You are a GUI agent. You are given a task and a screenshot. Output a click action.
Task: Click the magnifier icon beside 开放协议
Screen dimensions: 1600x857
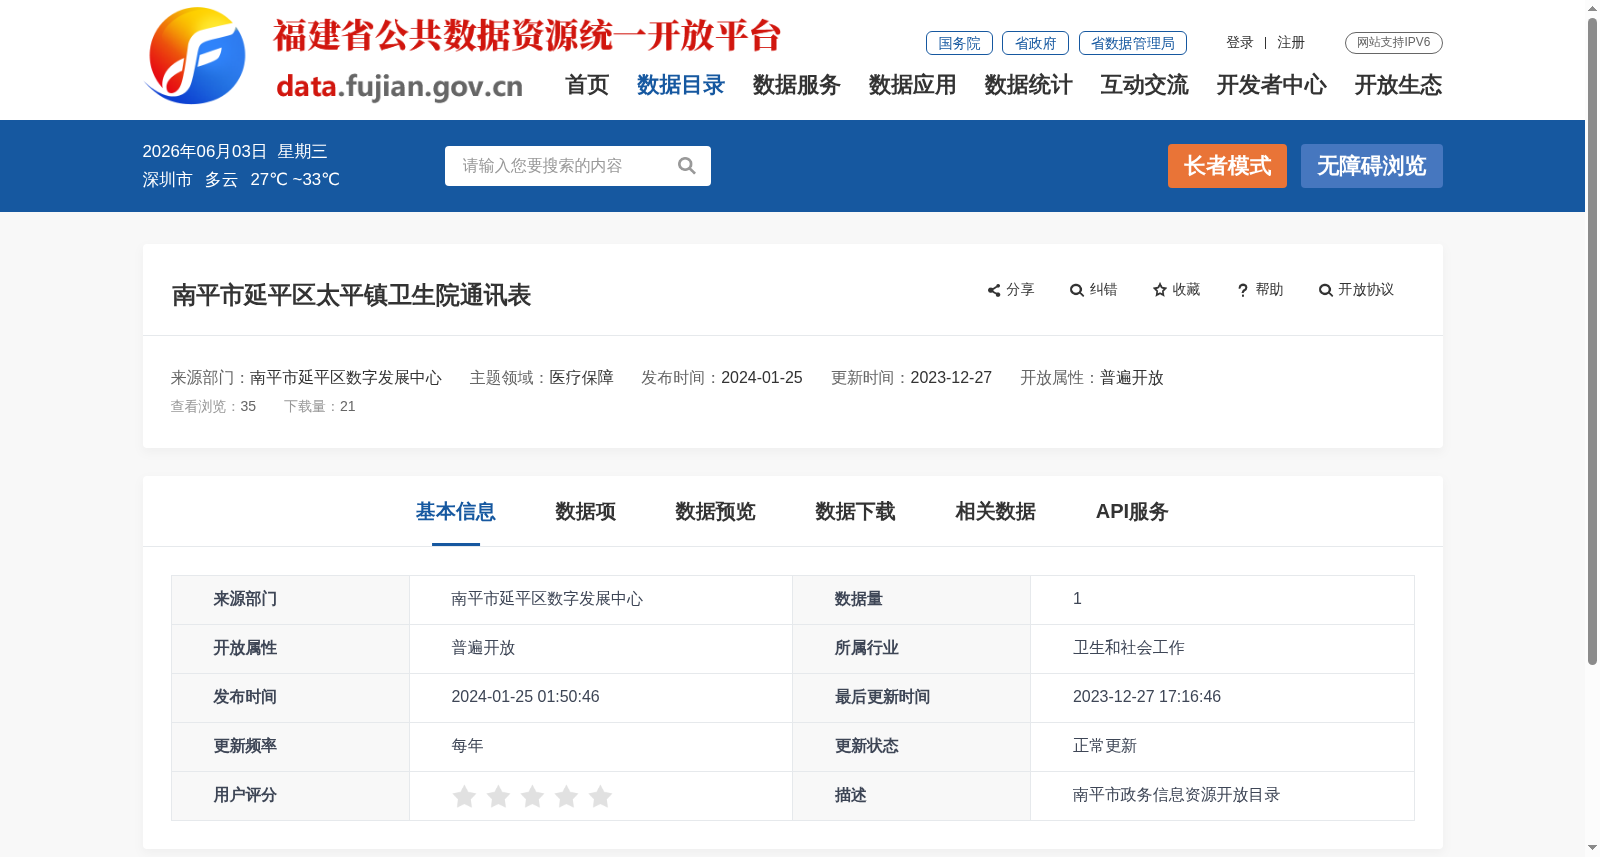click(x=1326, y=290)
